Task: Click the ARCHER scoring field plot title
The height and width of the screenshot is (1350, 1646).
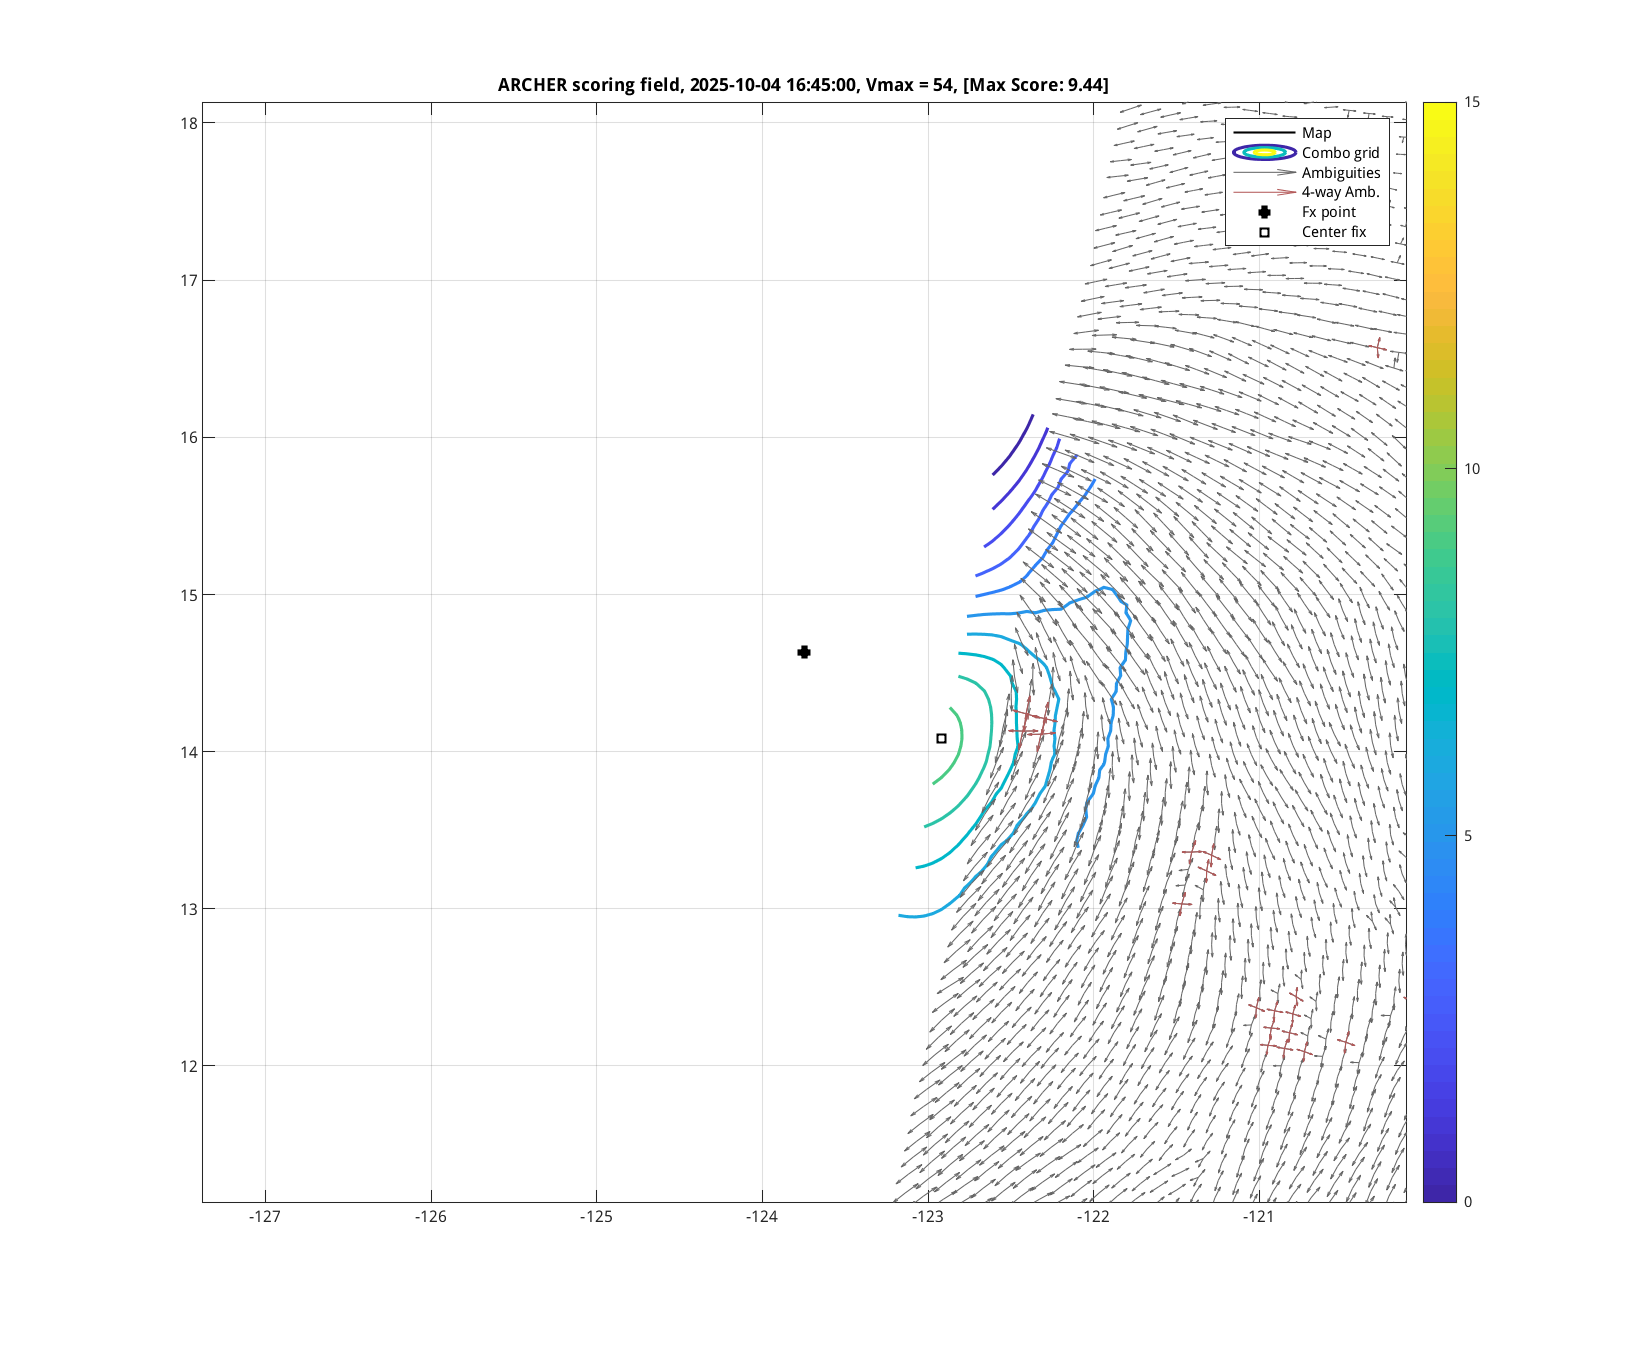Action: coord(803,85)
